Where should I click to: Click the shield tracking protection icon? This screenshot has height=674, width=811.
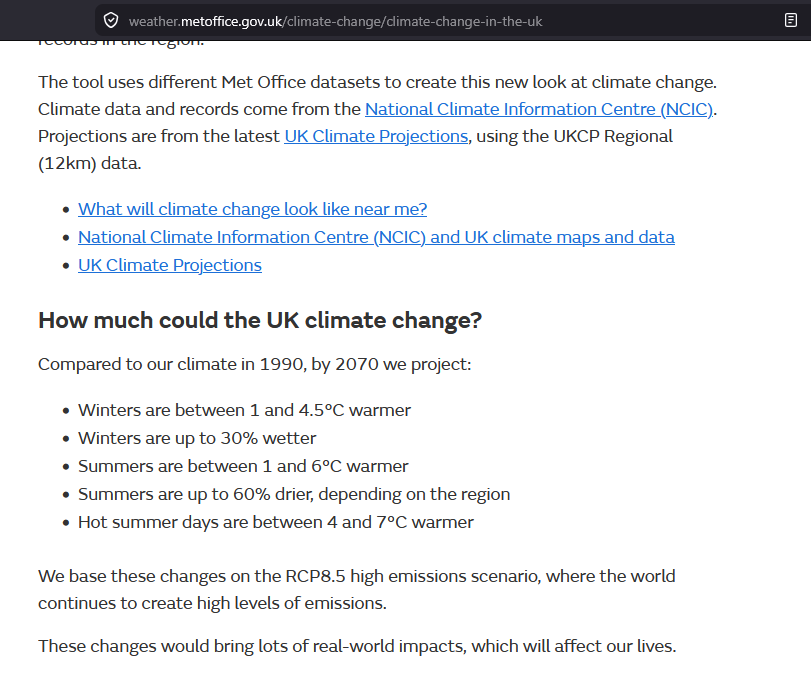(111, 21)
